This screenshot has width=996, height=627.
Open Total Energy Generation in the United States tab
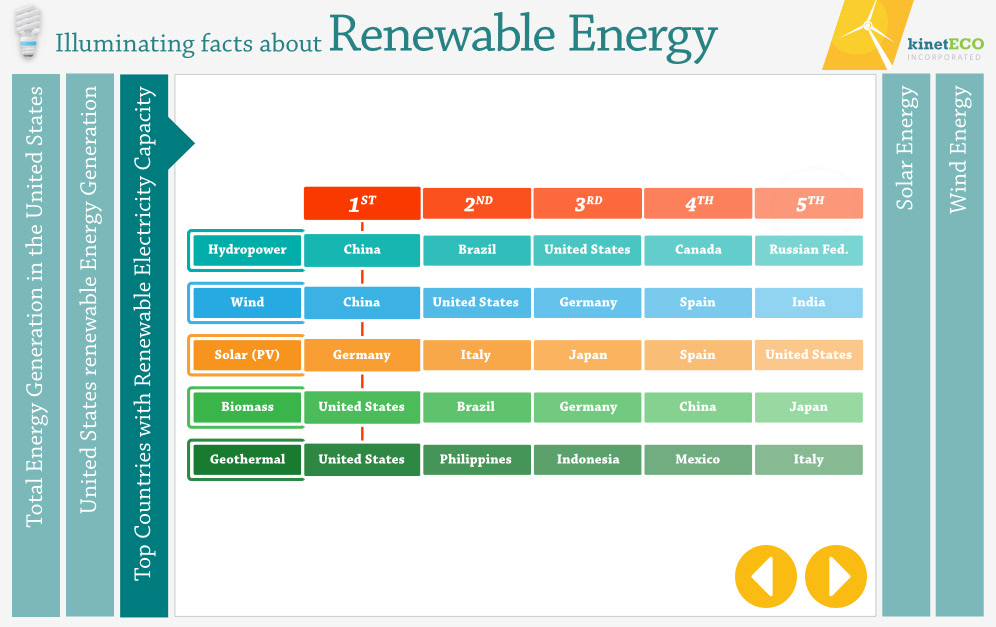pos(36,345)
